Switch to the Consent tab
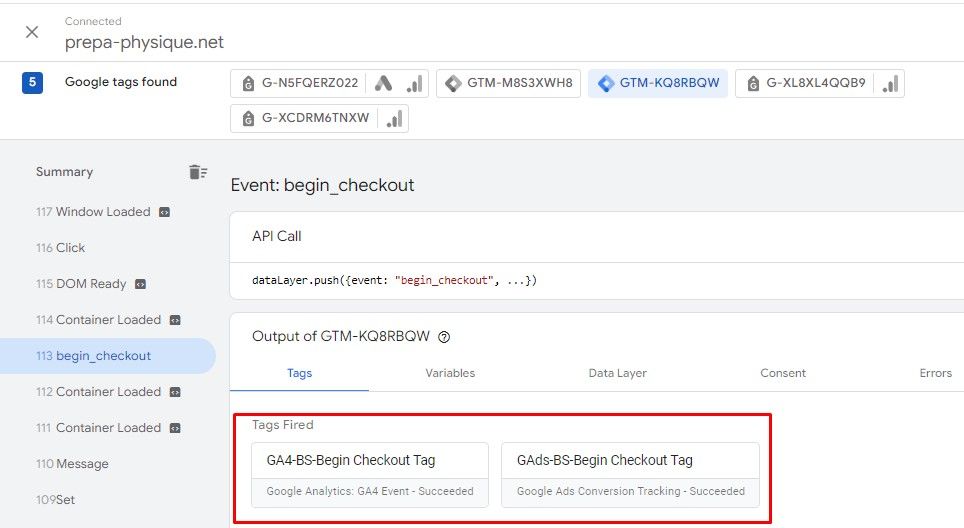 click(x=783, y=373)
